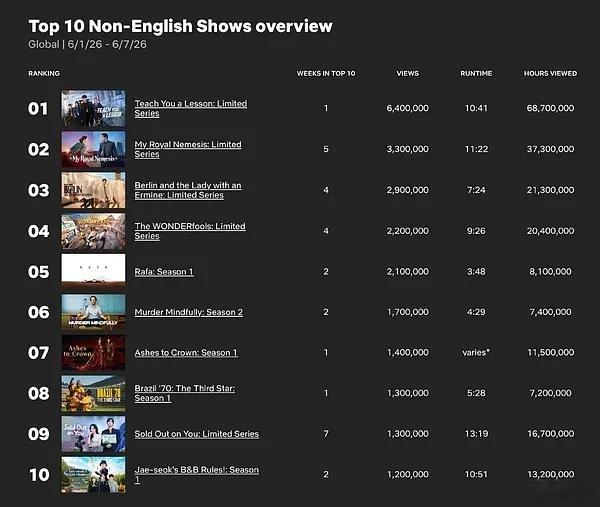Click the 10:51 runtime value
600x507 pixels.
[476, 475]
